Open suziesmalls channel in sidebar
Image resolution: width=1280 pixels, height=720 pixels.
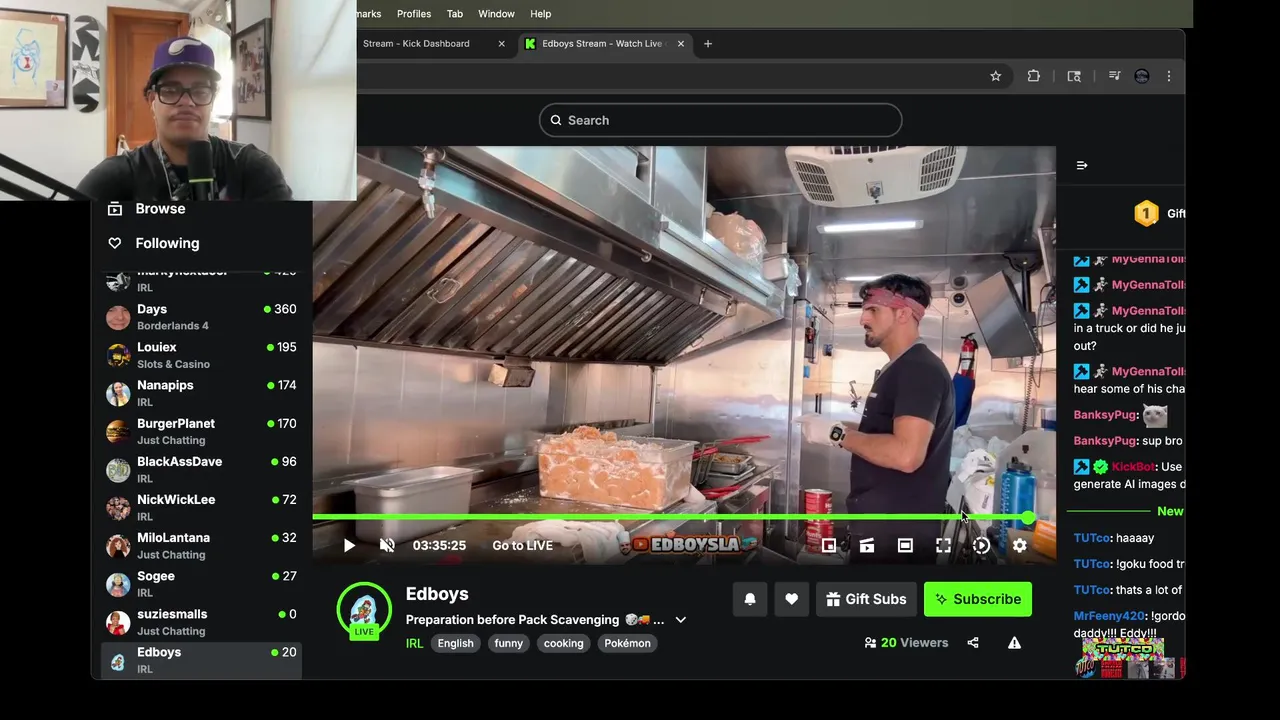201,622
